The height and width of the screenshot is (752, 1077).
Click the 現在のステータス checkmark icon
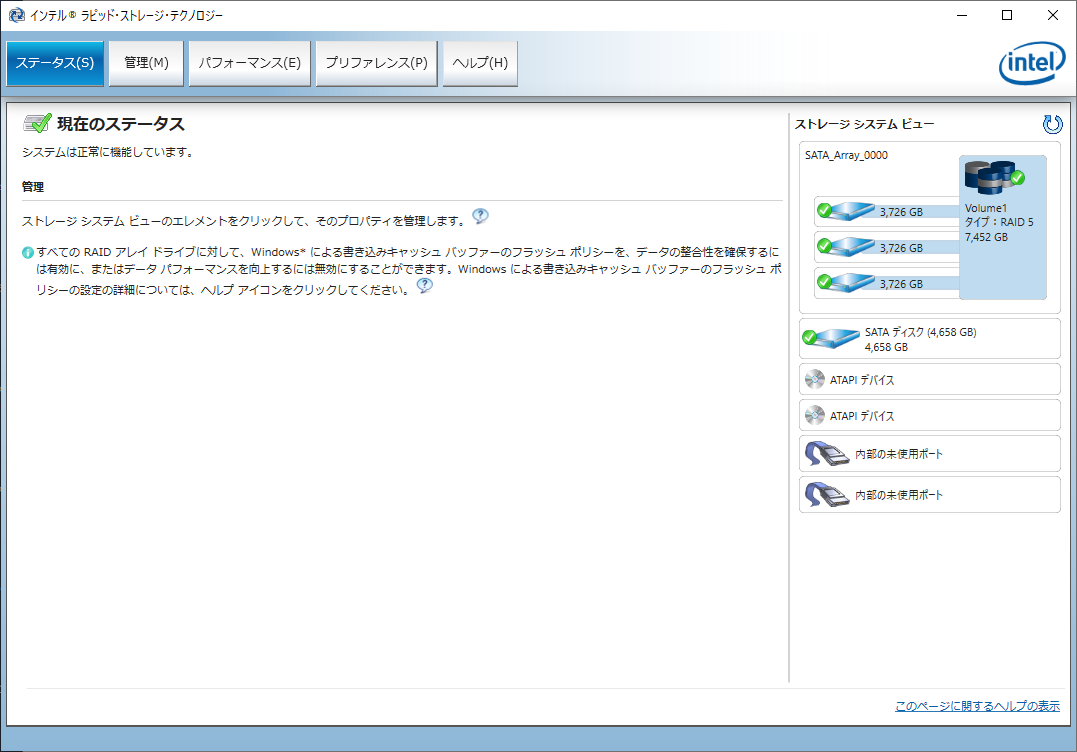point(37,124)
